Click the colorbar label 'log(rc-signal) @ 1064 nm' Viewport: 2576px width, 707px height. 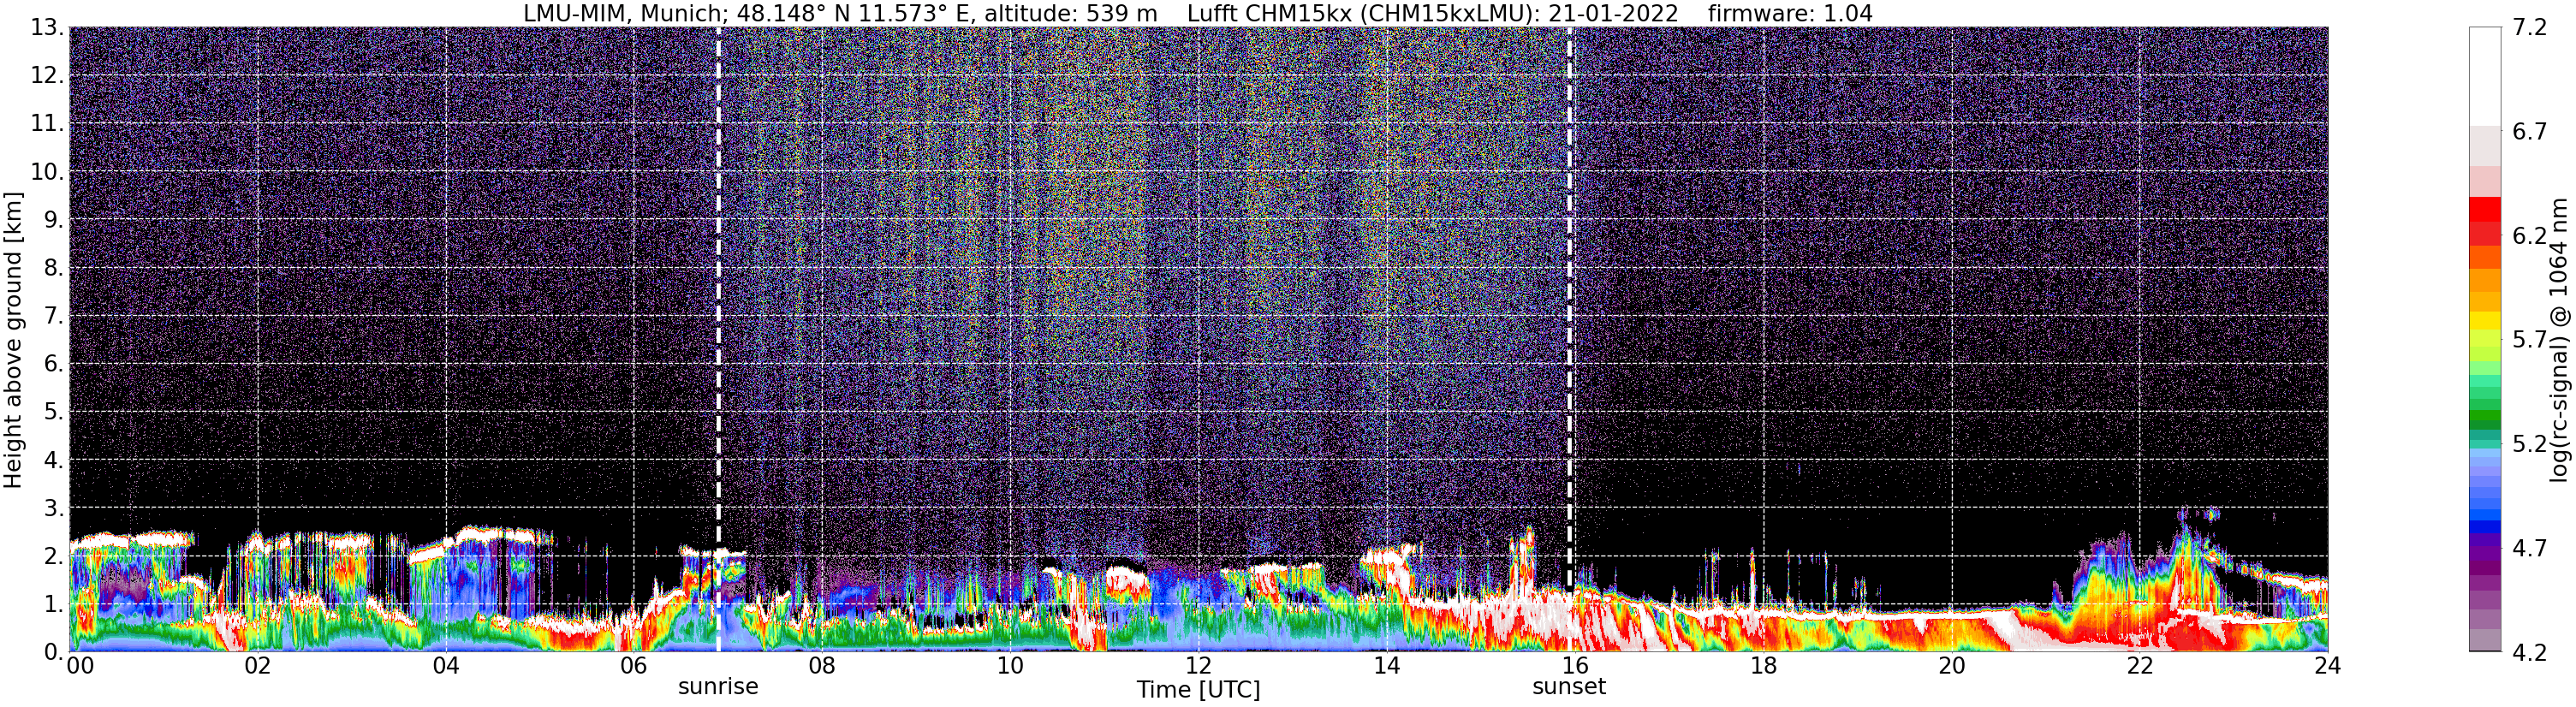tap(2558, 340)
